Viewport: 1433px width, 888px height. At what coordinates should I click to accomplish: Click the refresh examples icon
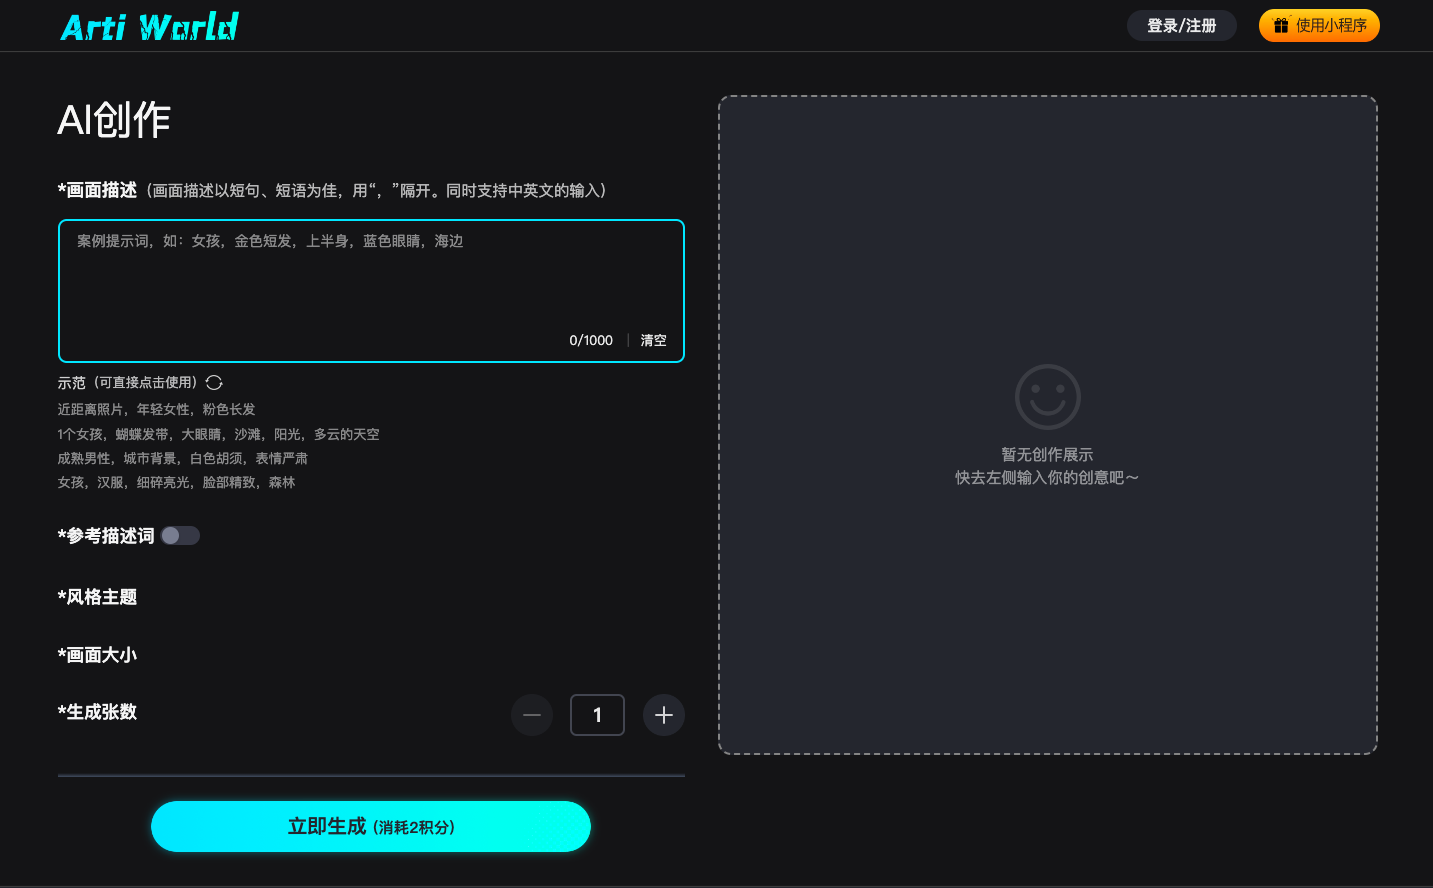[214, 383]
